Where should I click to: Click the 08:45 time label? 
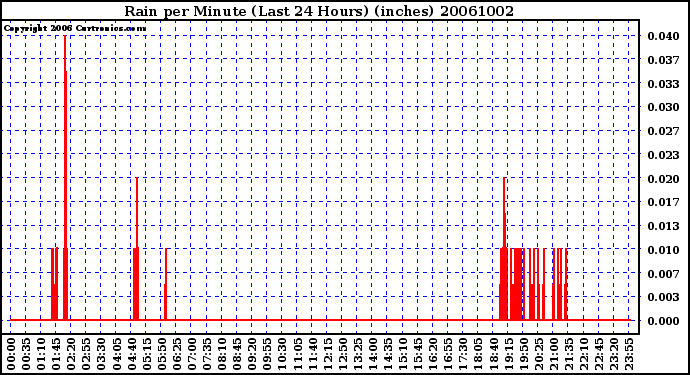[237, 354]
